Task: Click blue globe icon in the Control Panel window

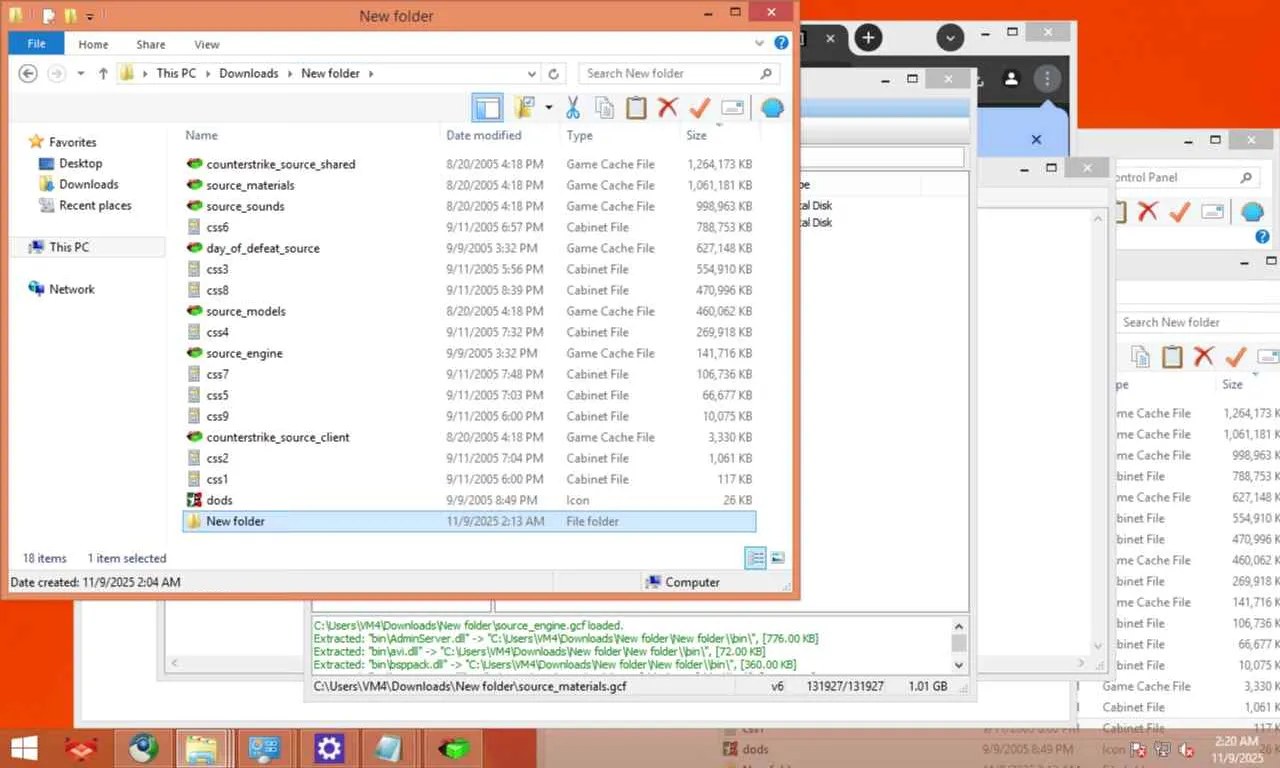Action: (1252, 211)
